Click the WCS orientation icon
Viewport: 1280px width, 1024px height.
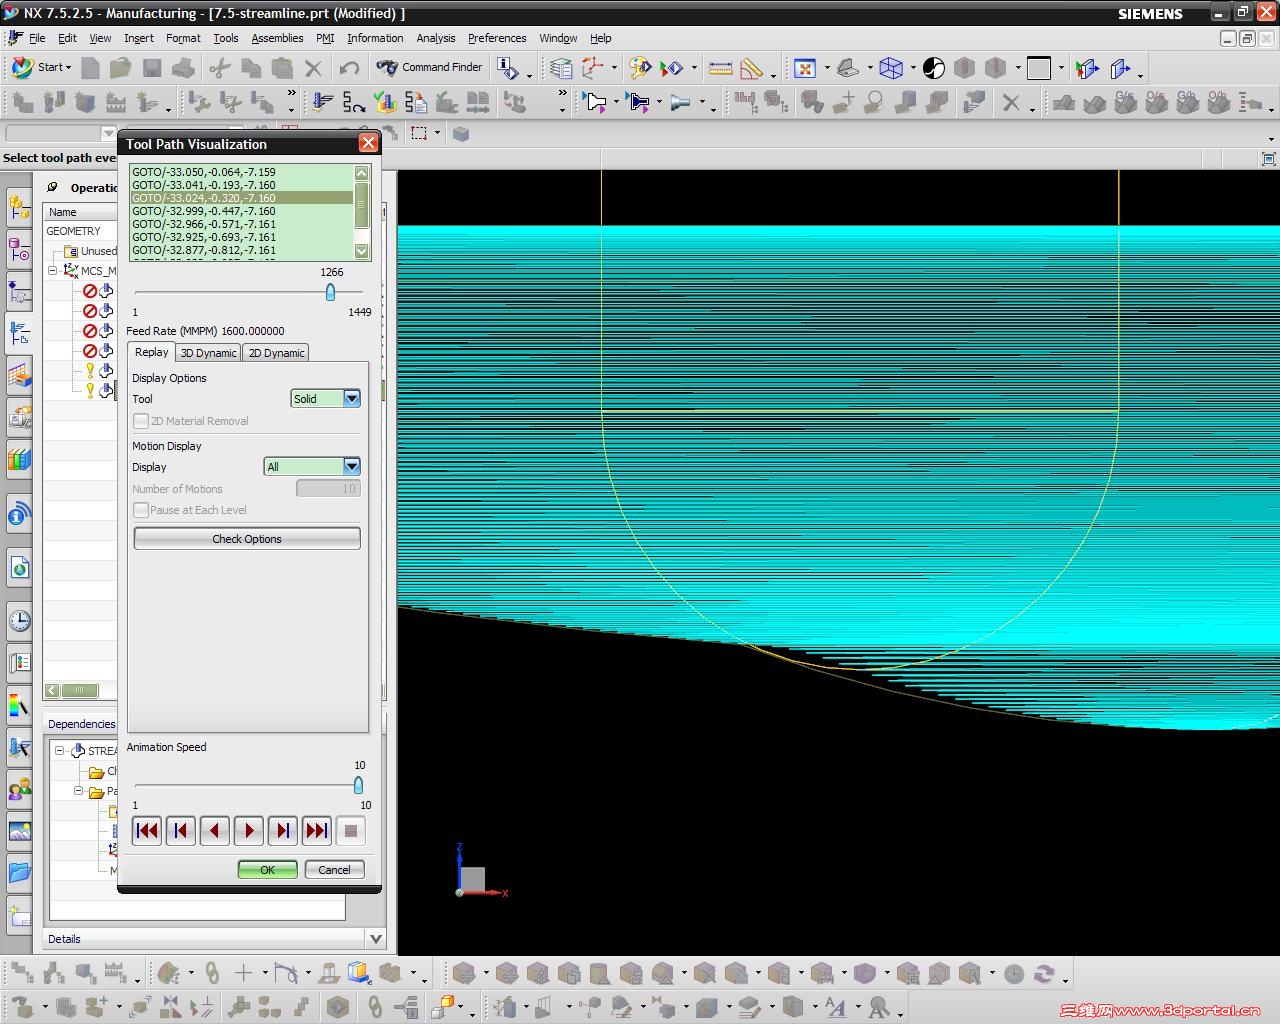[x=593, y=68]
